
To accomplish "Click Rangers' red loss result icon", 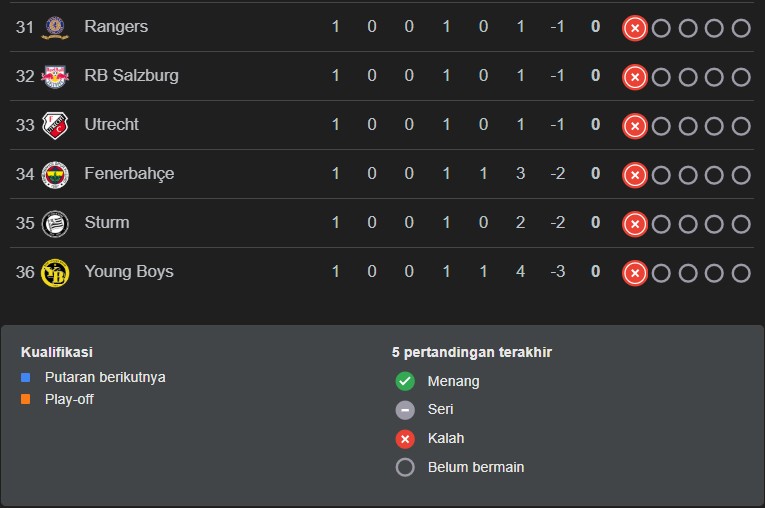I will [634, 28].
